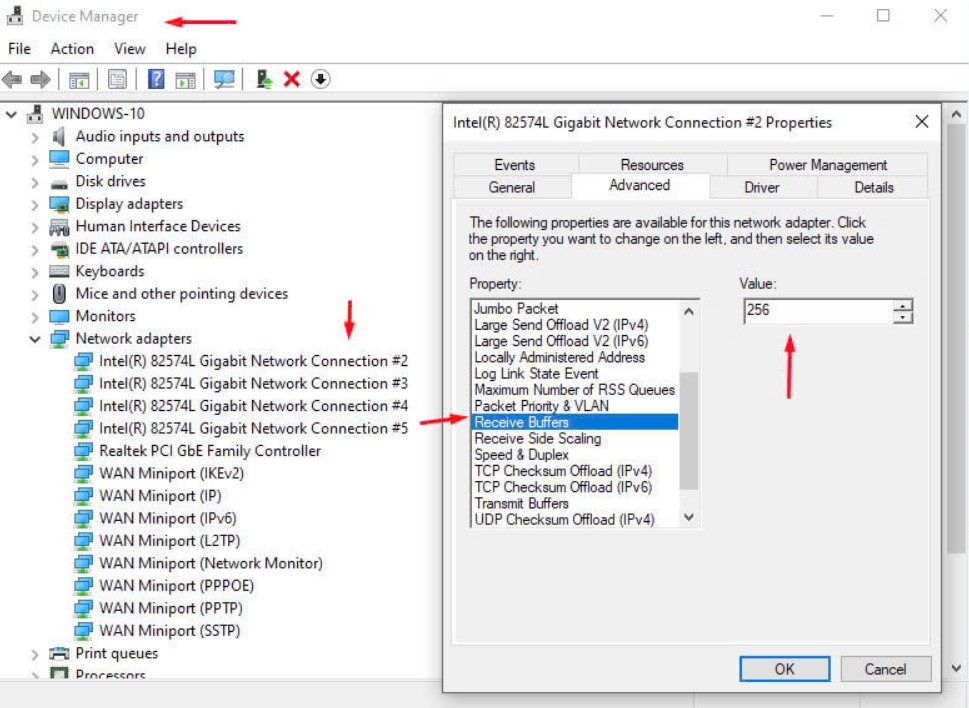Click the Disk drives icon
Image resolution: width=969 pixels, height=708 pixels.
[59, 183]
